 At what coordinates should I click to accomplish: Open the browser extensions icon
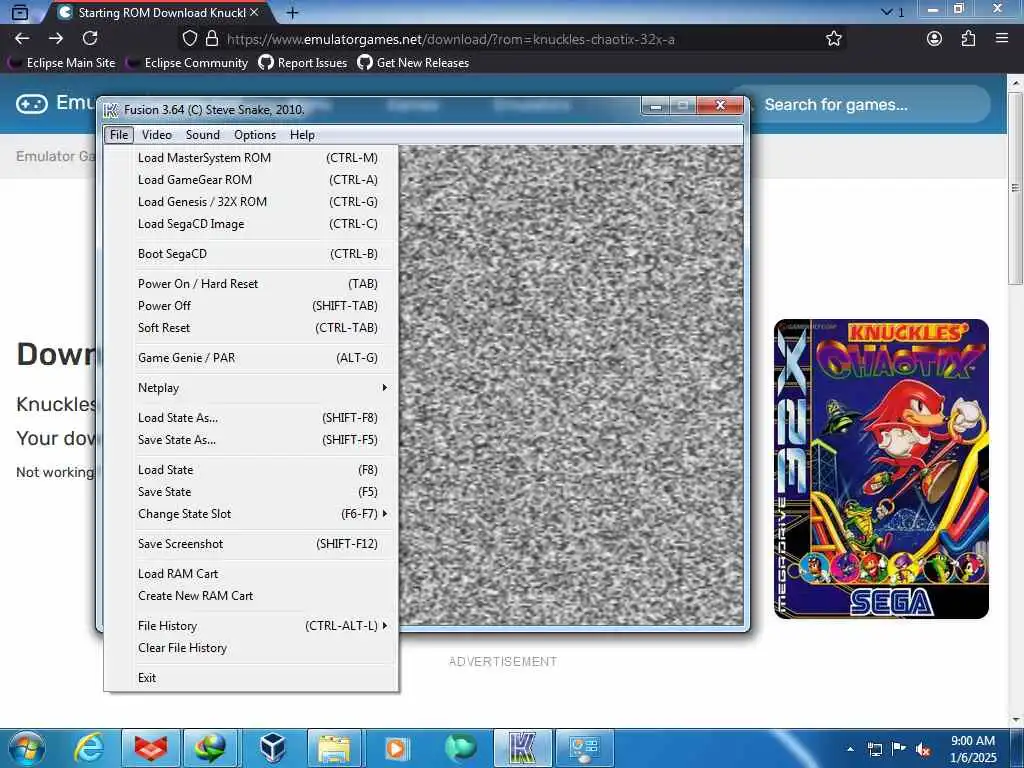click(968, 39)
